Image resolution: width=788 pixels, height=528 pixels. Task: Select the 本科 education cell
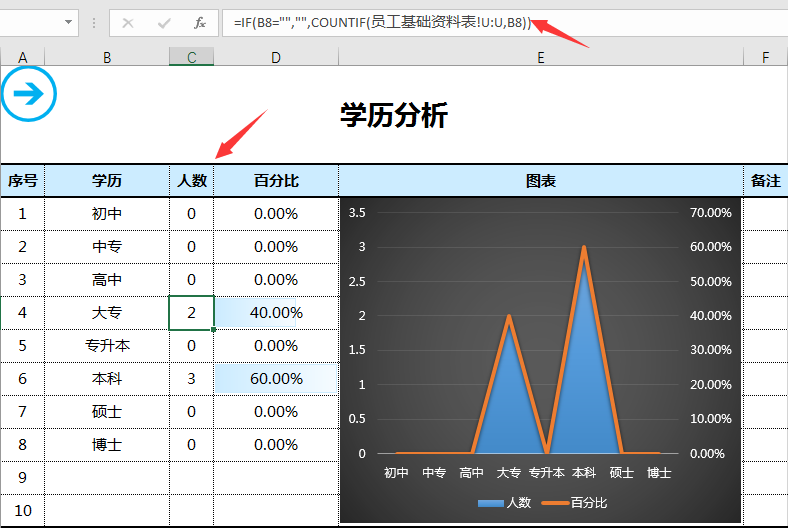107,379
